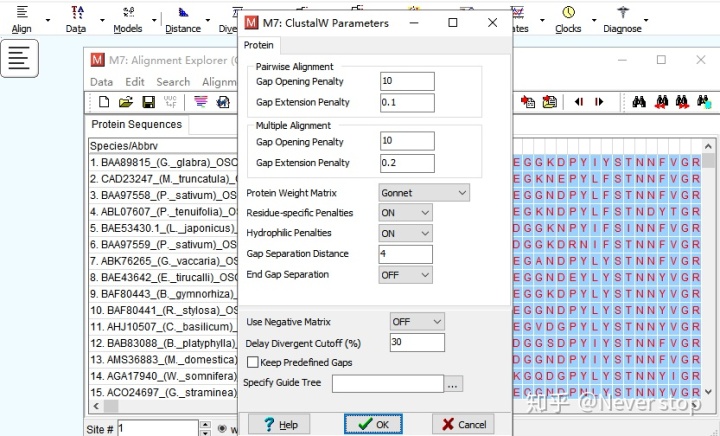Viewport: 720px width, 436px height.
Task: Click Pairwise Gap Extension Penalty field
Action: 407,102
